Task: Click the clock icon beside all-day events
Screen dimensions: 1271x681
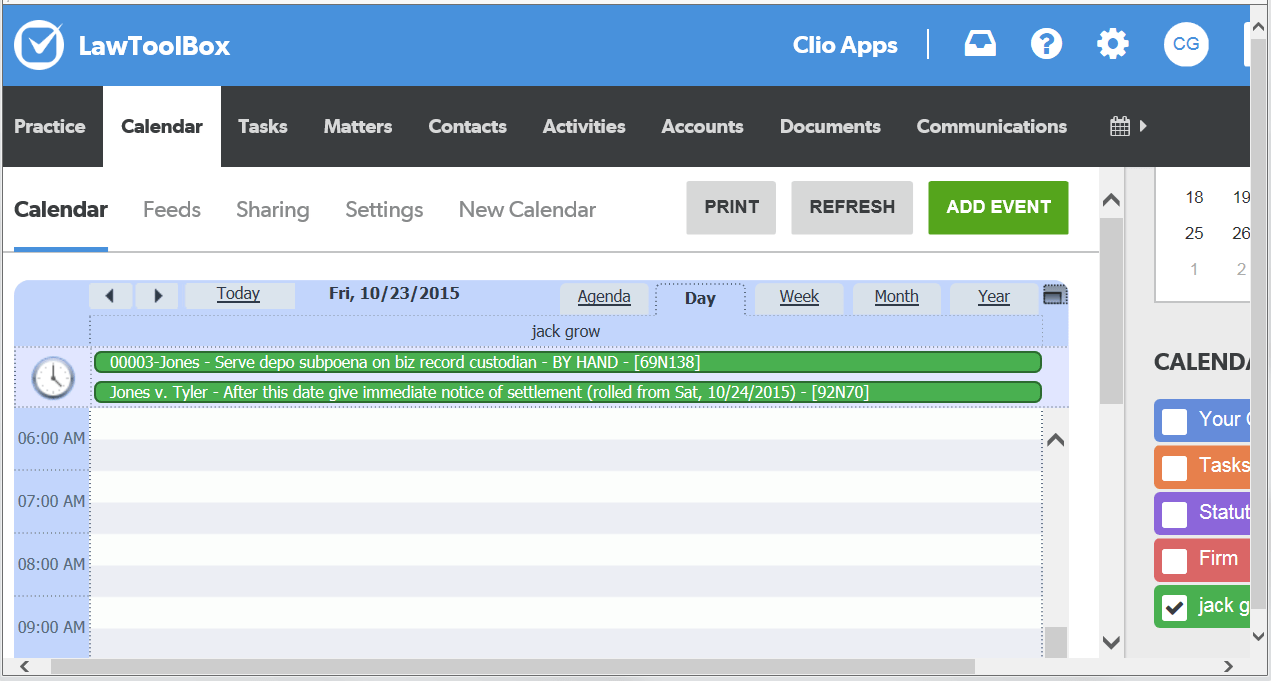Action: click(52, 378)
